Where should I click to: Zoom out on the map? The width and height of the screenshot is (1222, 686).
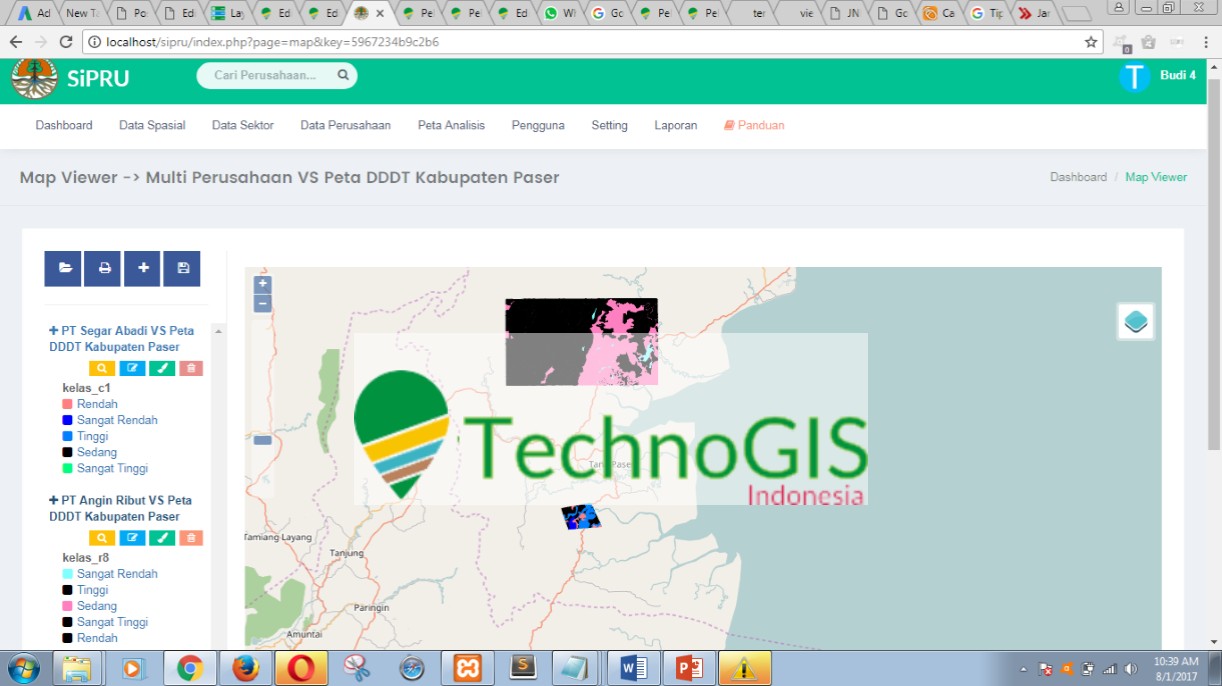point(263,303)
